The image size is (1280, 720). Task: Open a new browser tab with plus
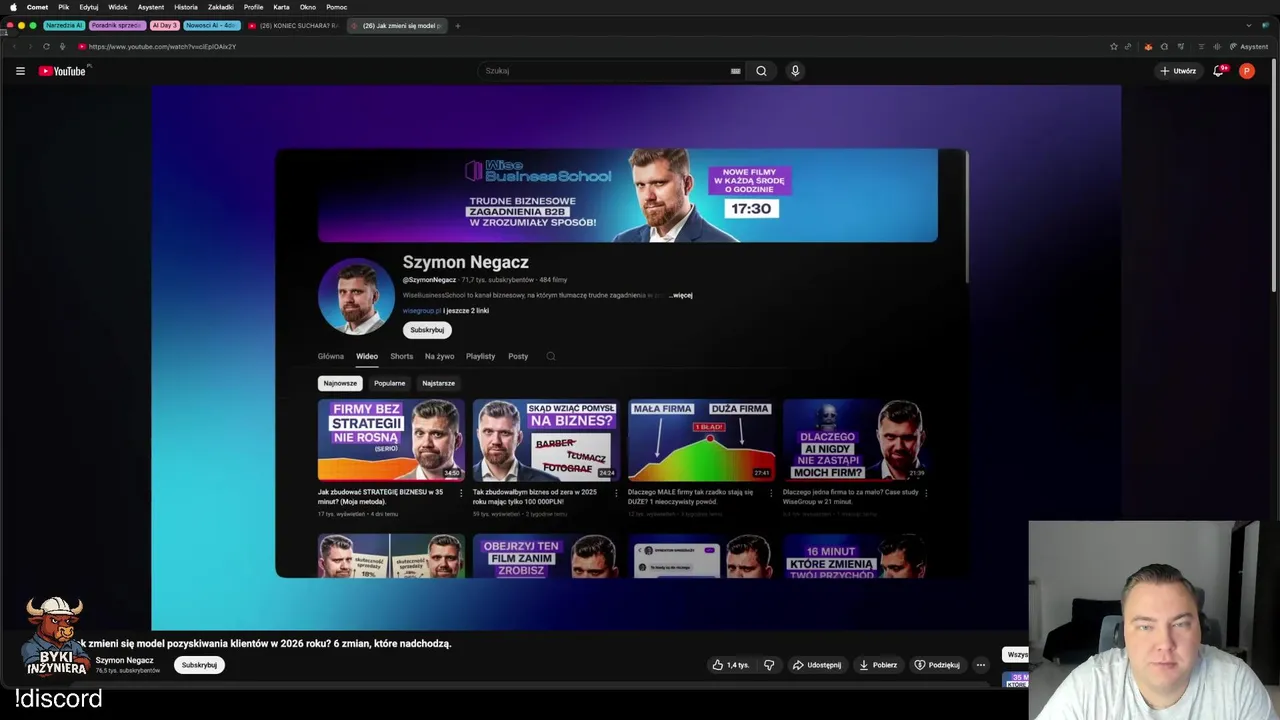[x=457, y=25]
